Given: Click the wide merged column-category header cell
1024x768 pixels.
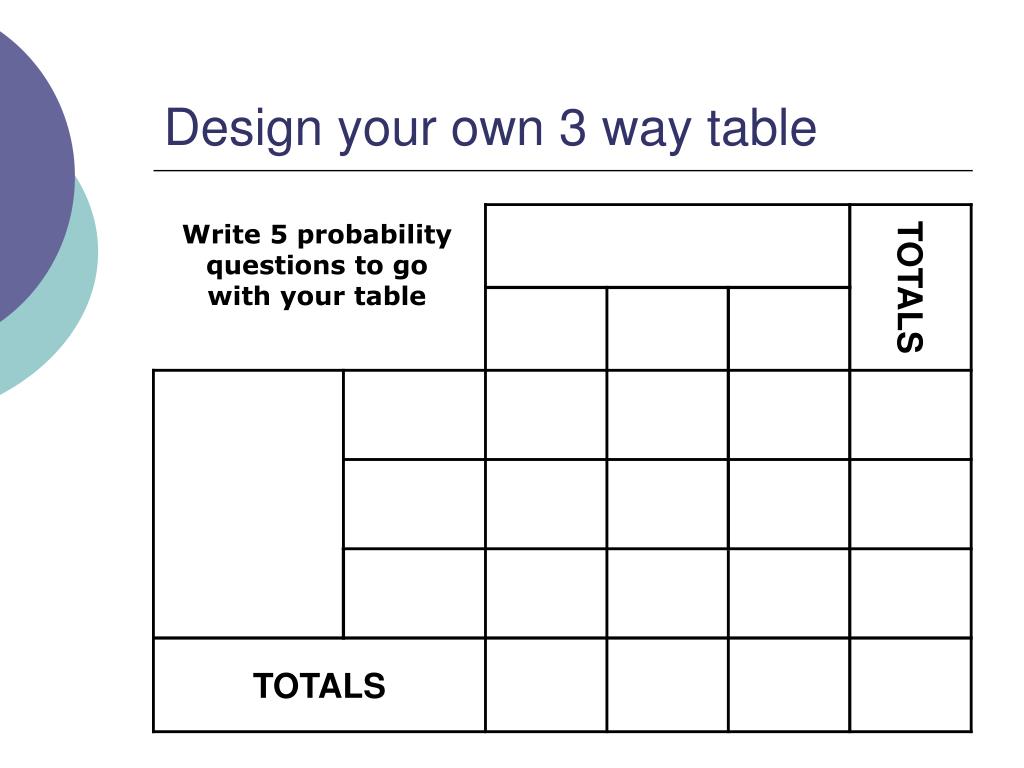Looking at the screenshot, I should coord(667,246).
